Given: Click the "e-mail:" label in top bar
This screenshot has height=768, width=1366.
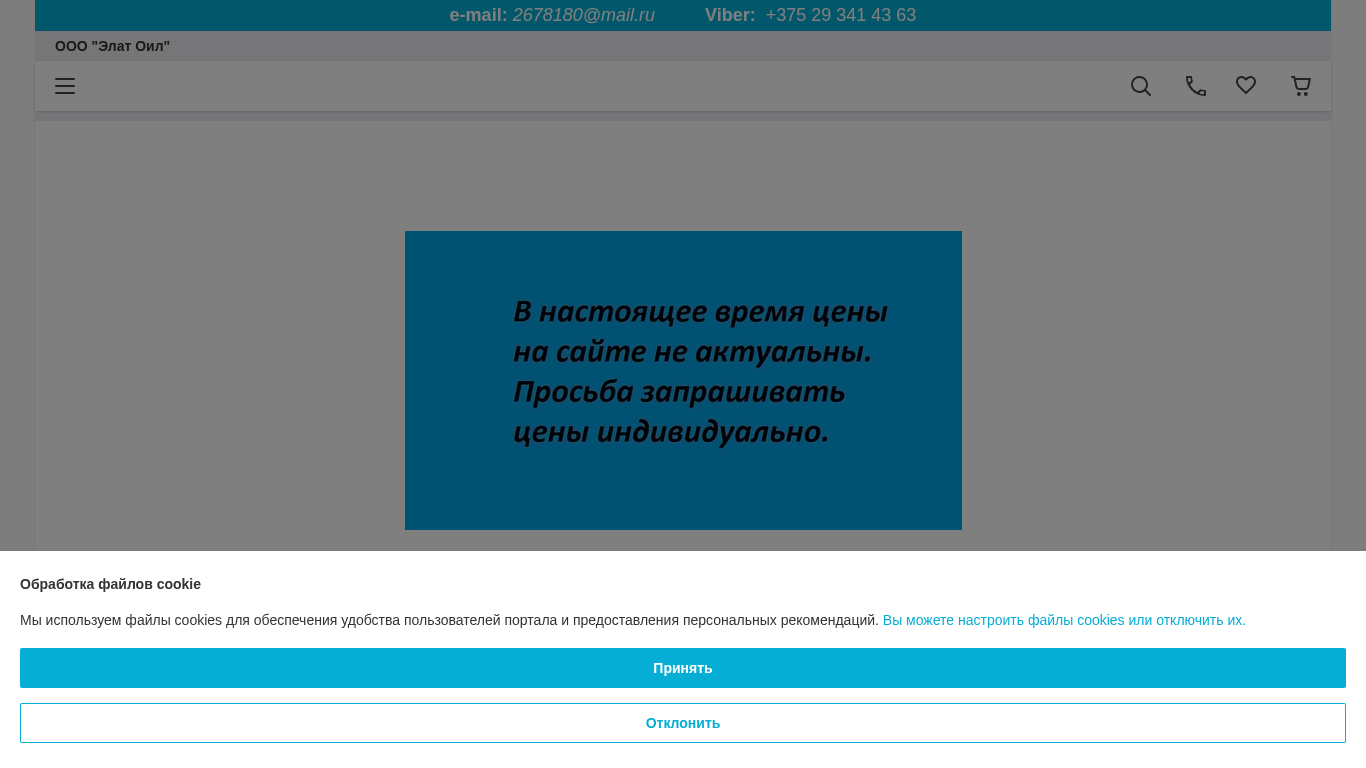Looking at the screenshot, I should (478, 15).
